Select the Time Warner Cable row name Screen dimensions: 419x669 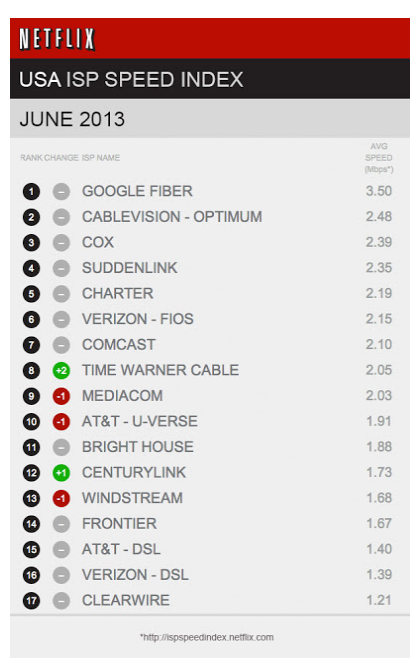[160, 370]
